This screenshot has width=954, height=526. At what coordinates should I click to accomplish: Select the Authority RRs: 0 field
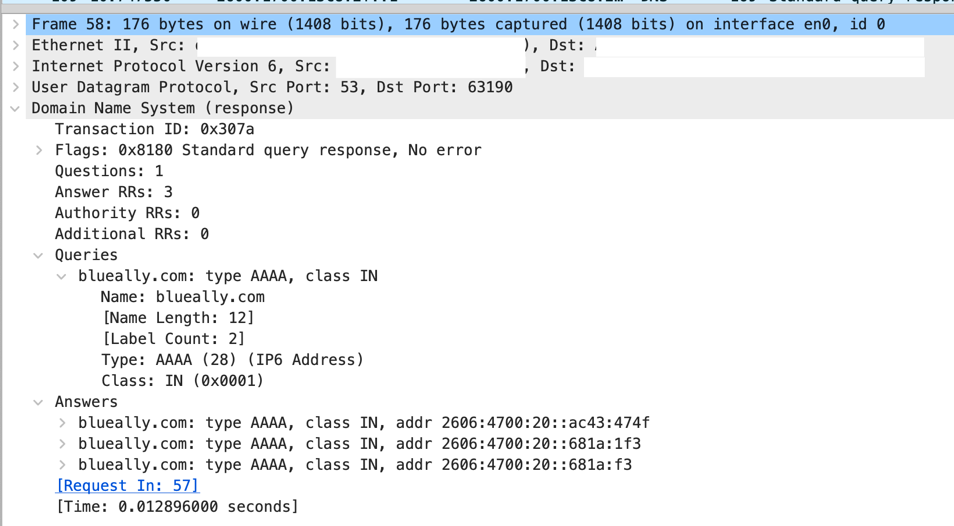tap(127, 213)
